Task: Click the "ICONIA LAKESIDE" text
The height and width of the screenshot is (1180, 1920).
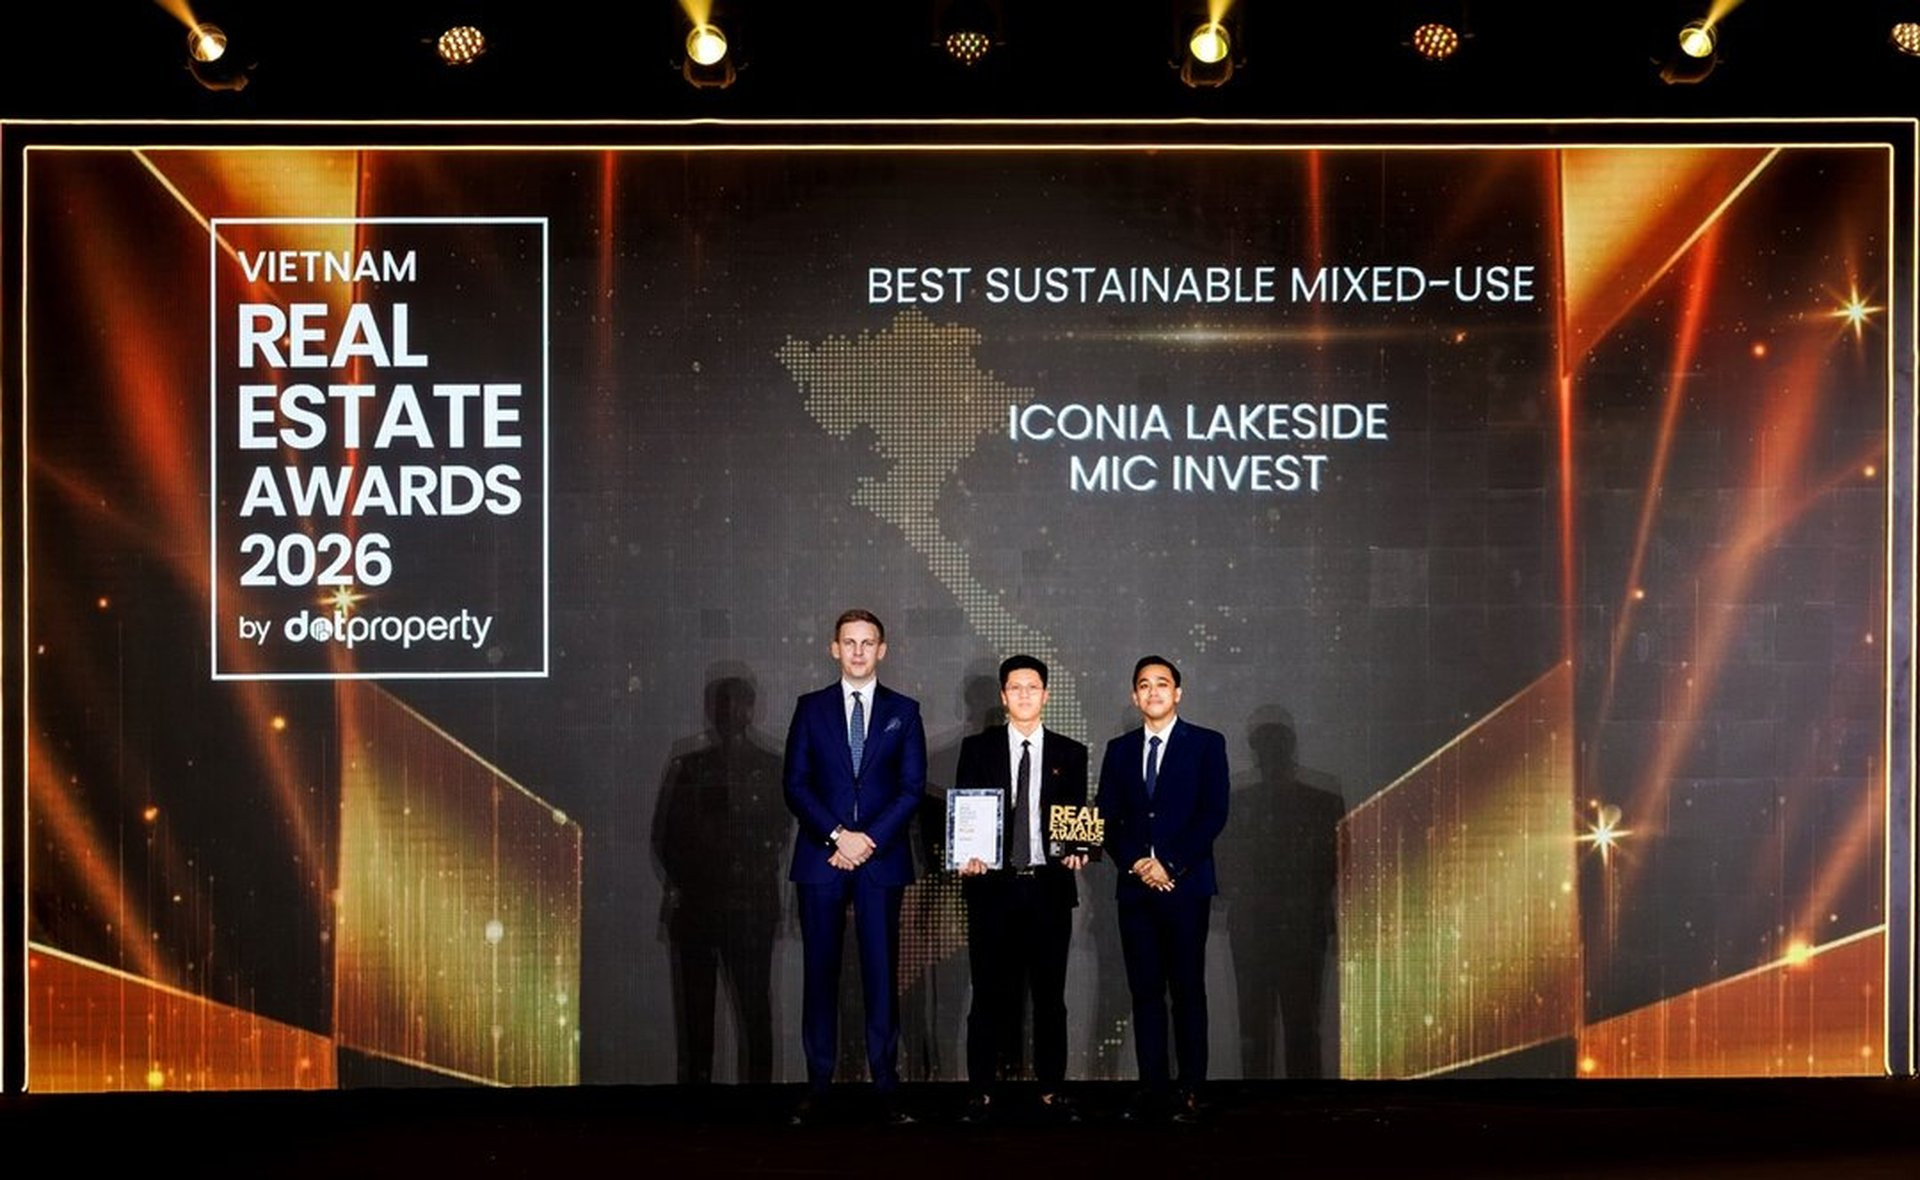Action: click(x=1198, y=423)
